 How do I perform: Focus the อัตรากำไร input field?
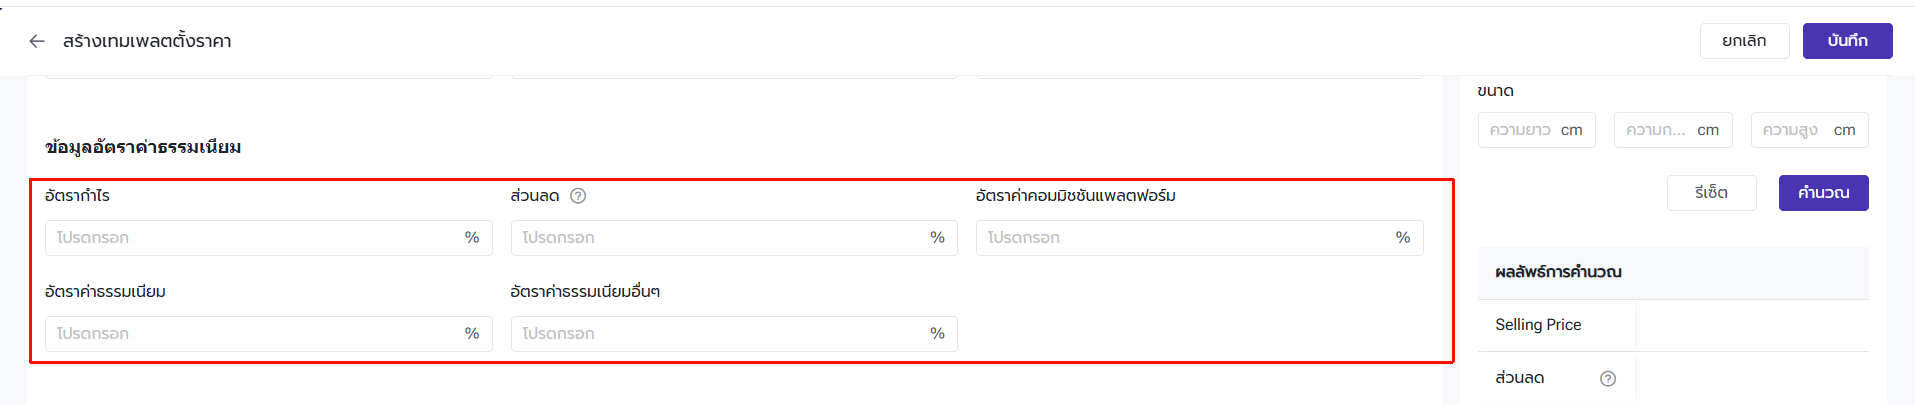255,238
